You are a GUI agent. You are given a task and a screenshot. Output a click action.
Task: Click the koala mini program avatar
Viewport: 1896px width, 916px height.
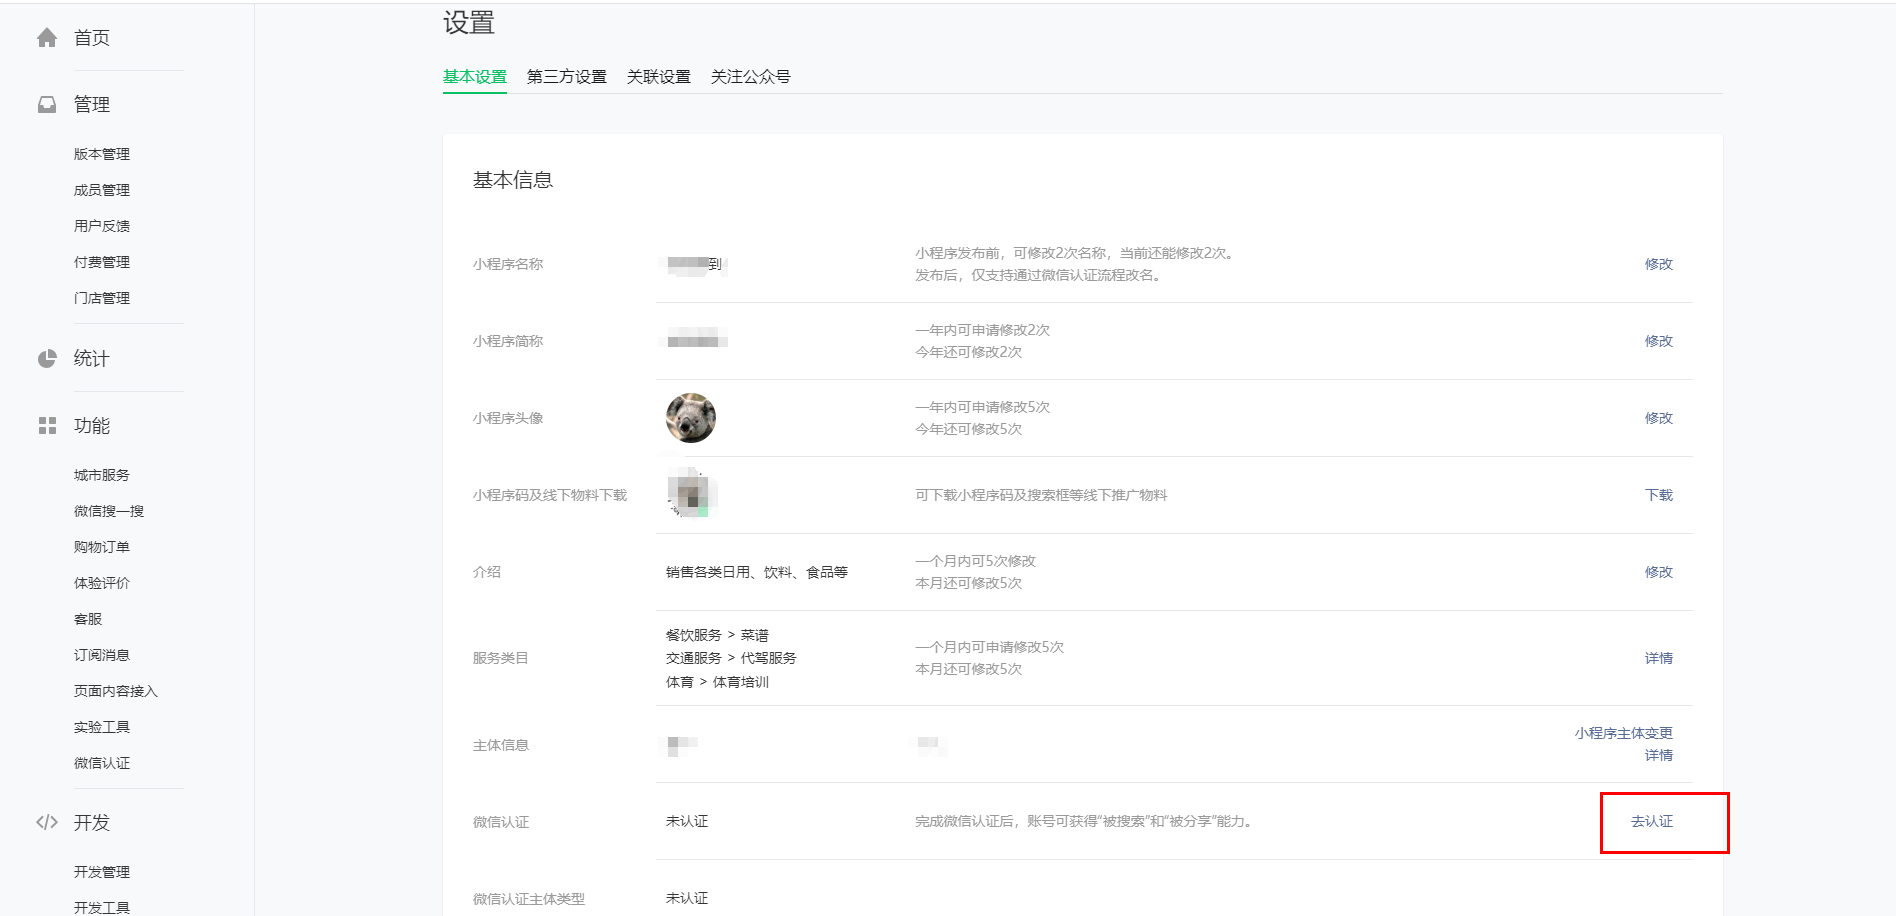pos(691,418)
